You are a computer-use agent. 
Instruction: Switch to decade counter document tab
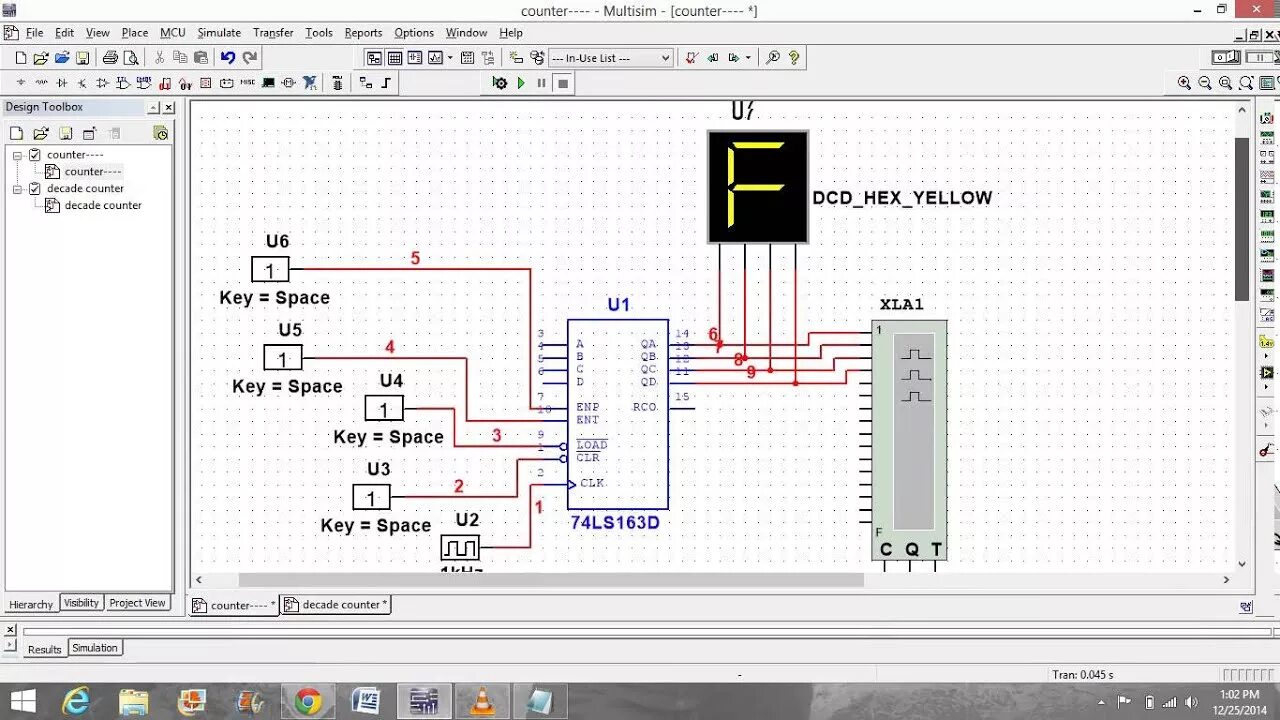pos(336,605)
